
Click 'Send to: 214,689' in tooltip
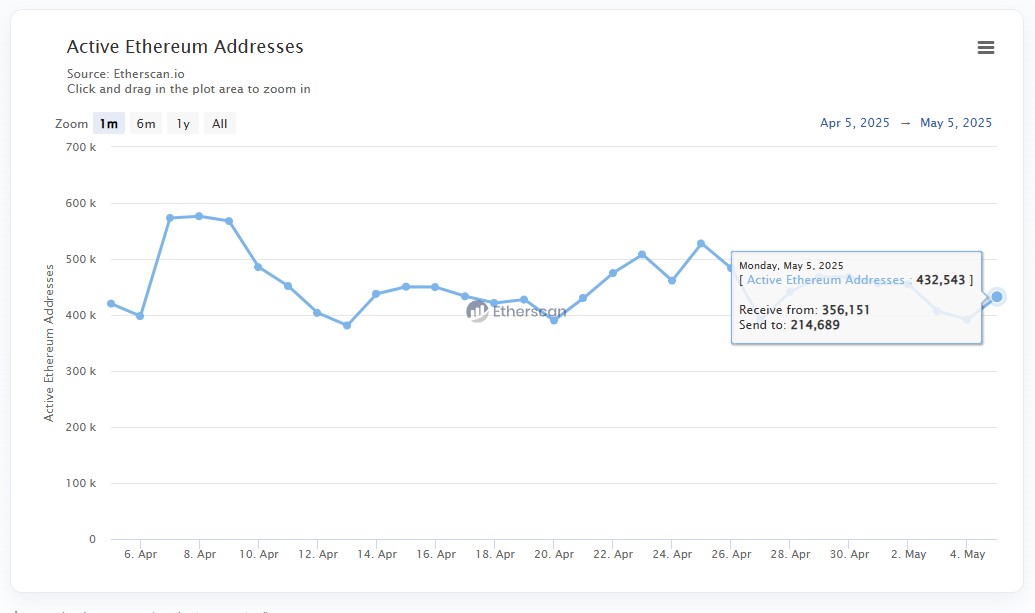coord(789,325)
